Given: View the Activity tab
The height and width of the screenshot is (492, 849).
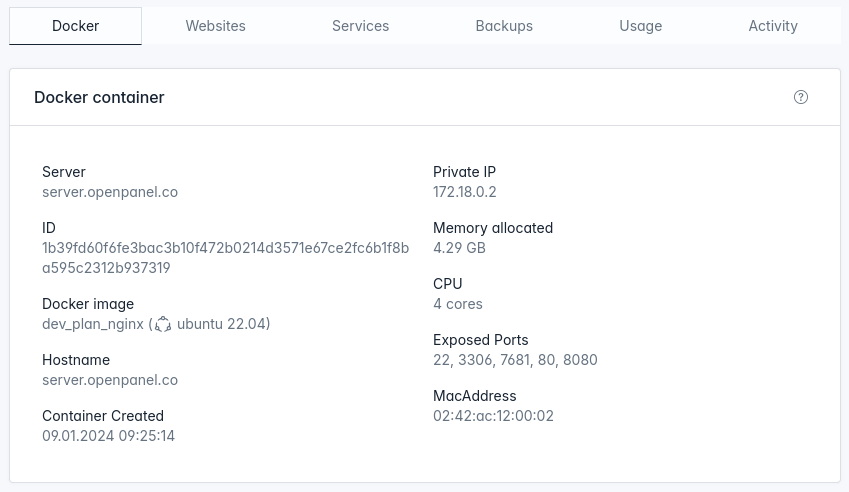Looking at the screenshot, I should (x=773, y=26).
